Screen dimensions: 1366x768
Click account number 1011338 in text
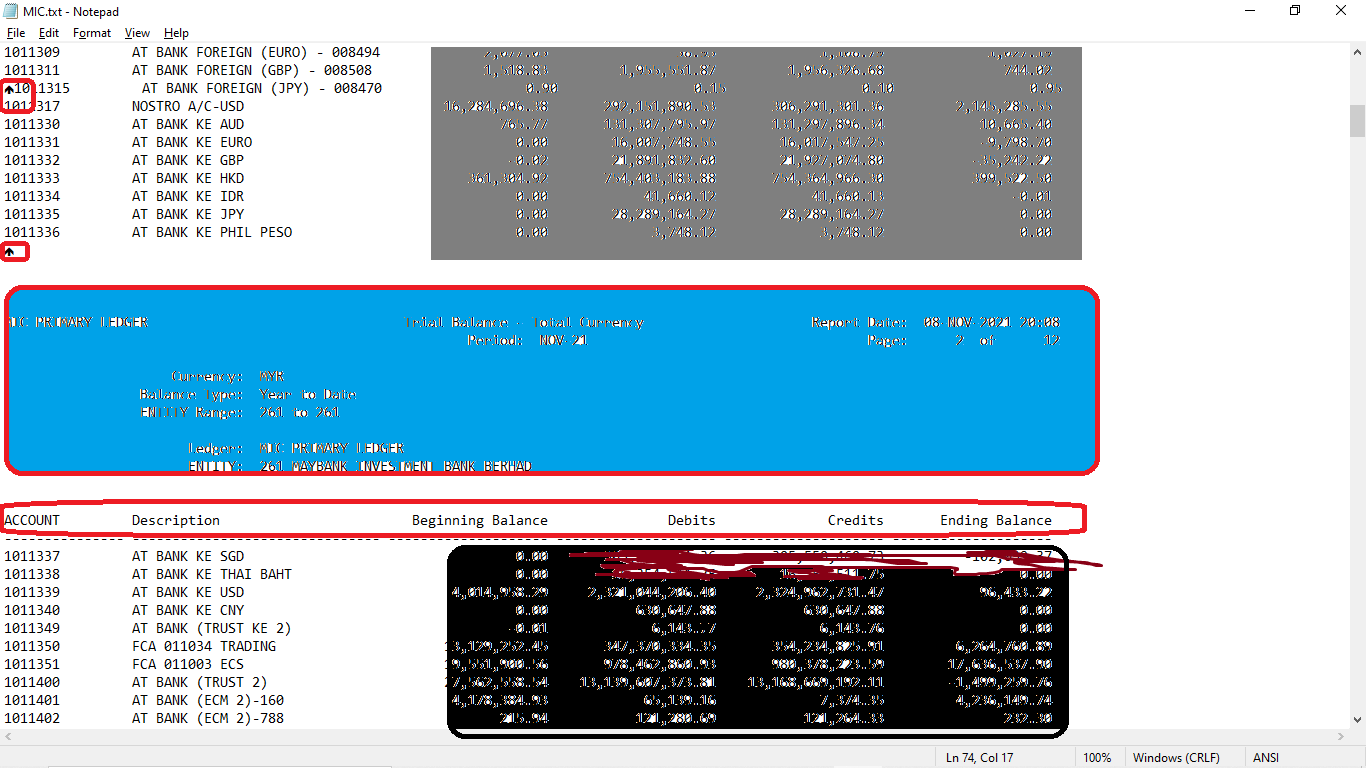click(32, 574)
